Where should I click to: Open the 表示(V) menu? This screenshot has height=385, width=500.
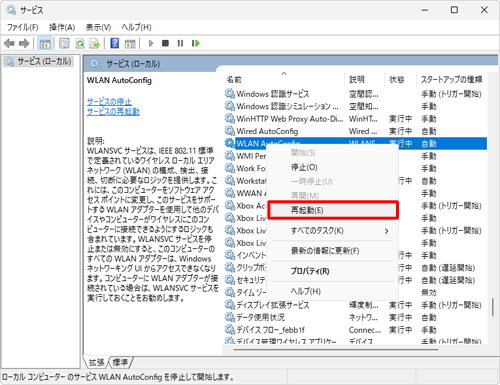click(98, 27)
